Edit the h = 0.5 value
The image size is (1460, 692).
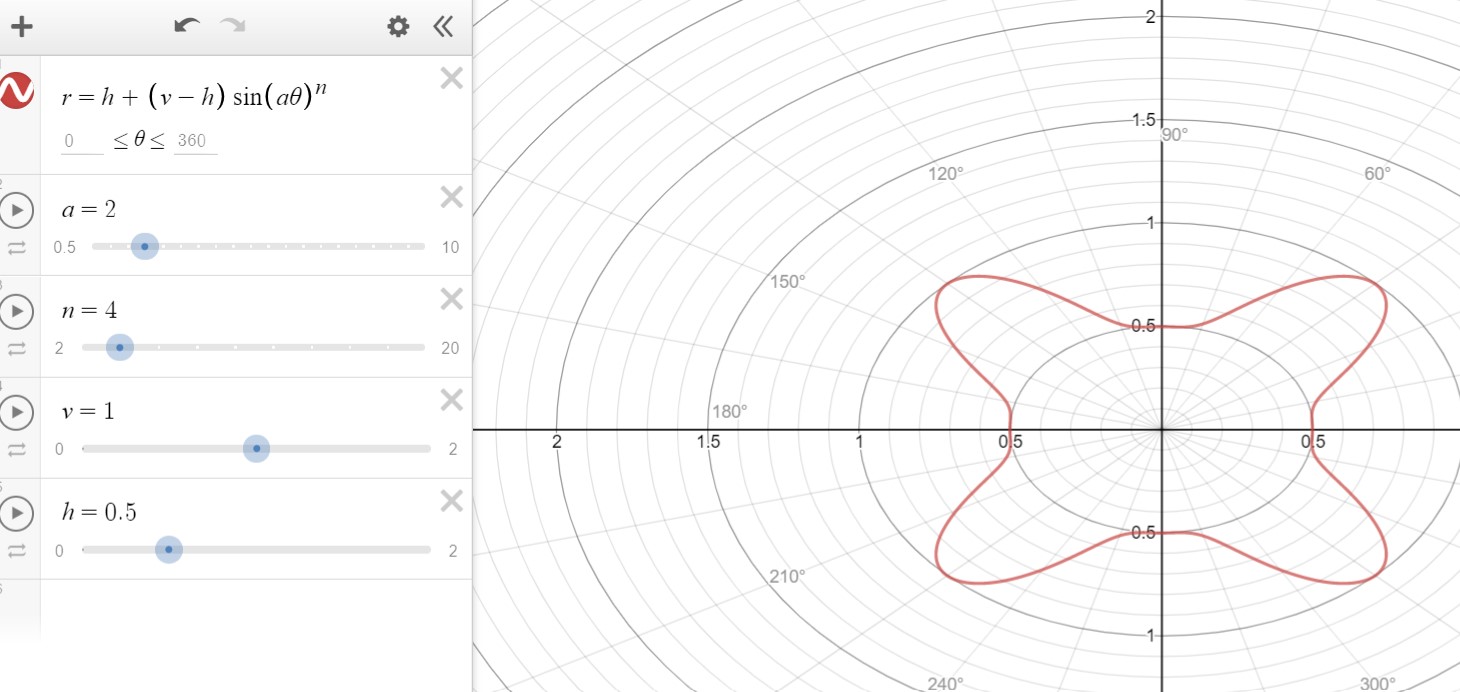(x=99, y=512)
